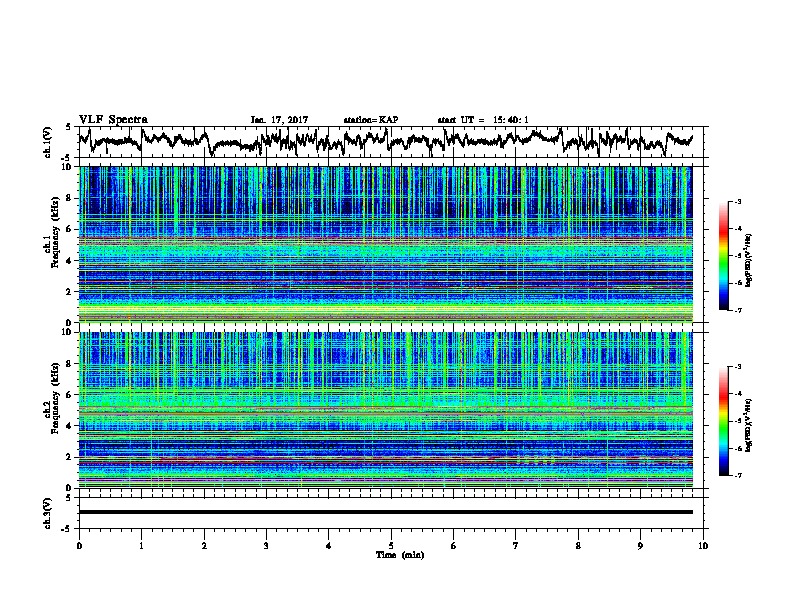The height and width of the screenshot is (612, 792).
Task: Click the 'station=KAP' header label
Action: pyautogui.click(x=371, y=120)
